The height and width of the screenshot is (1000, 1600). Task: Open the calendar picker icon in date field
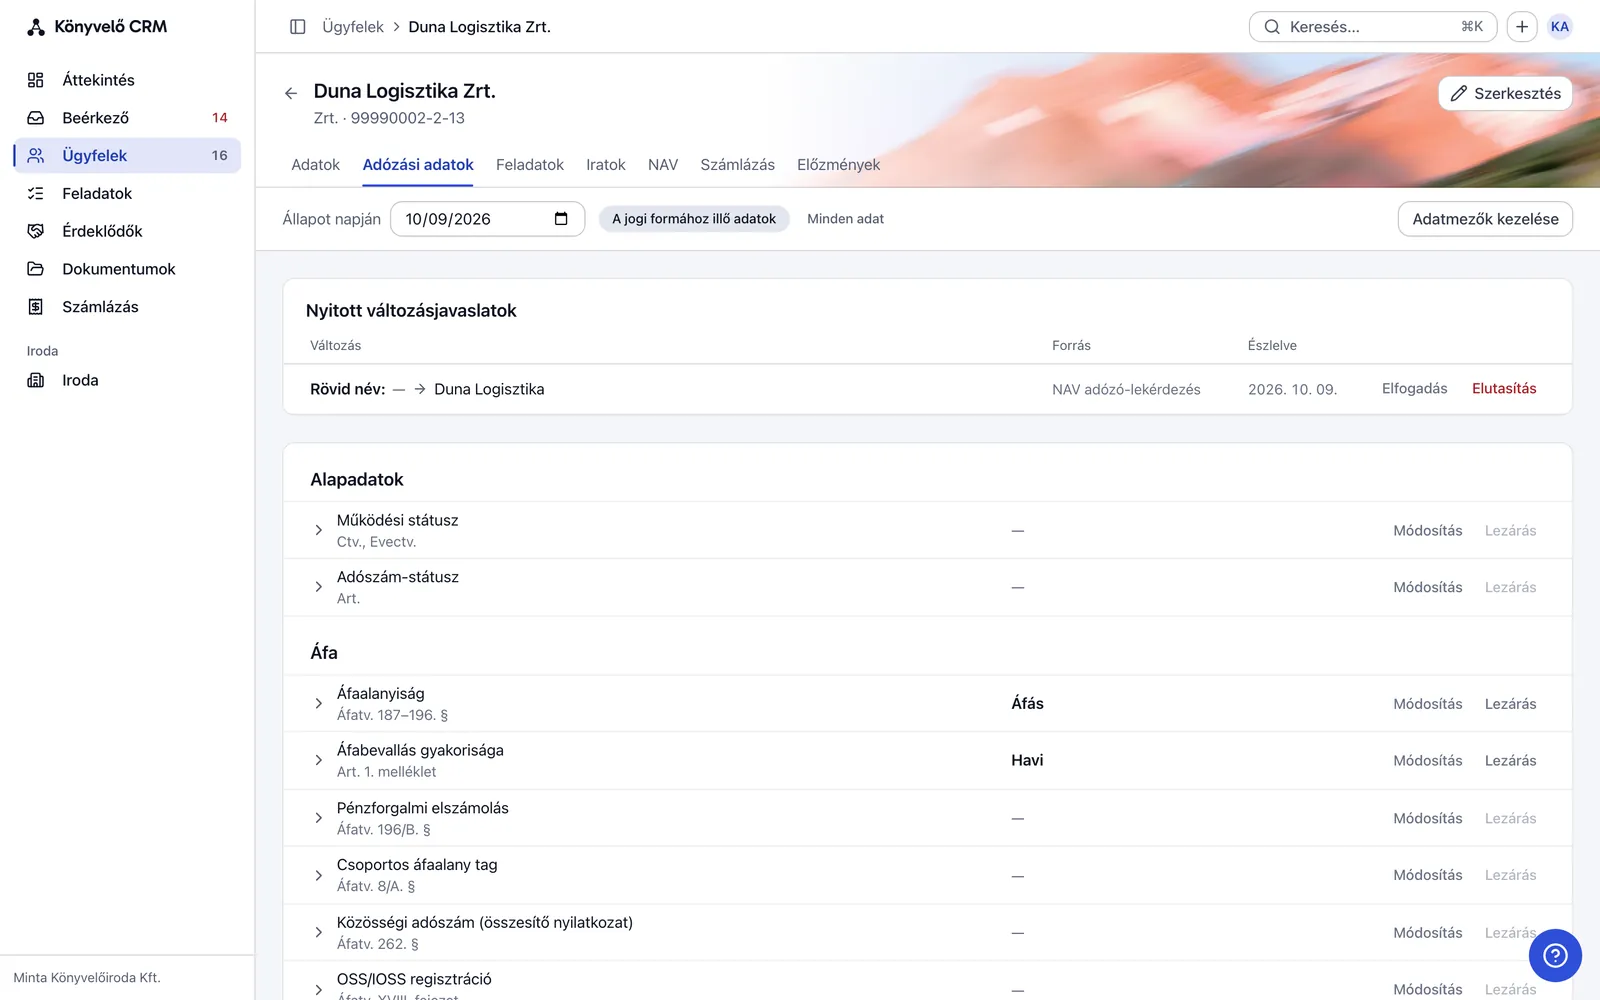(x=561, y=219)
